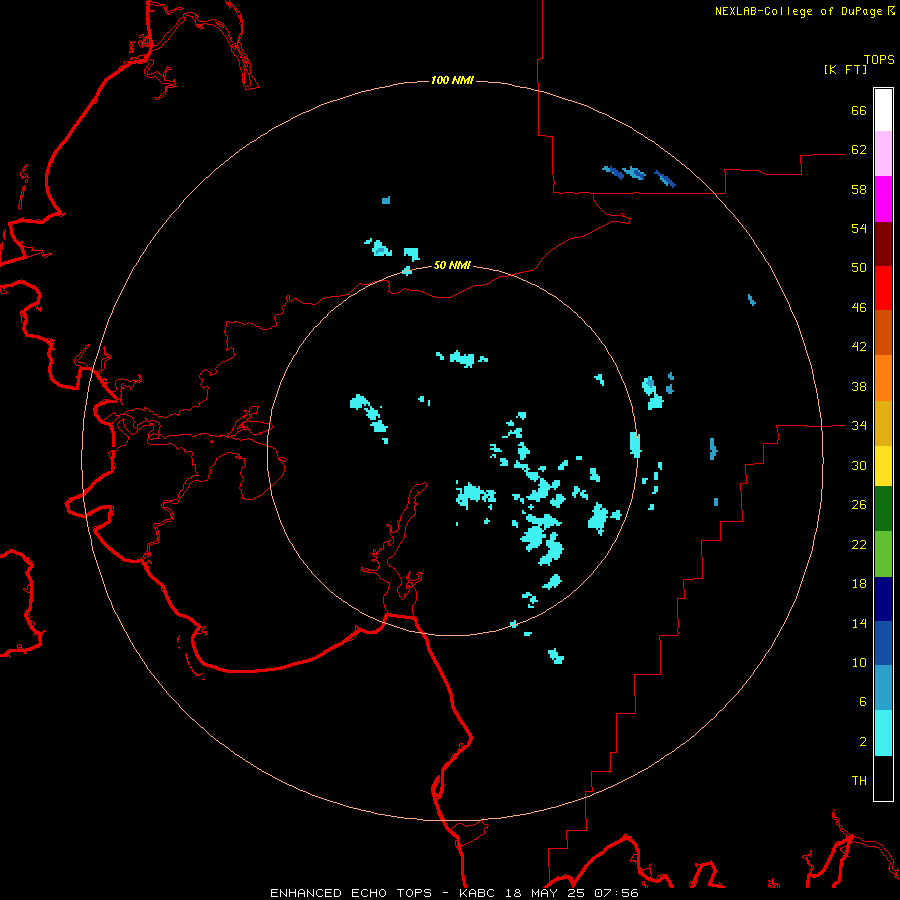Click the 26 legend value

[859, 505]
